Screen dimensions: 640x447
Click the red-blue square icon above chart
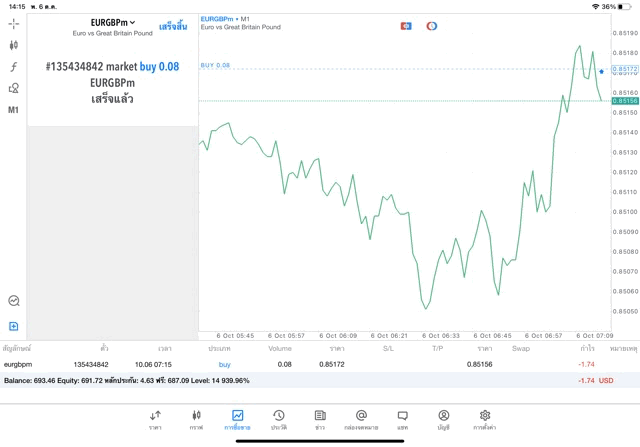click(406, 26)
